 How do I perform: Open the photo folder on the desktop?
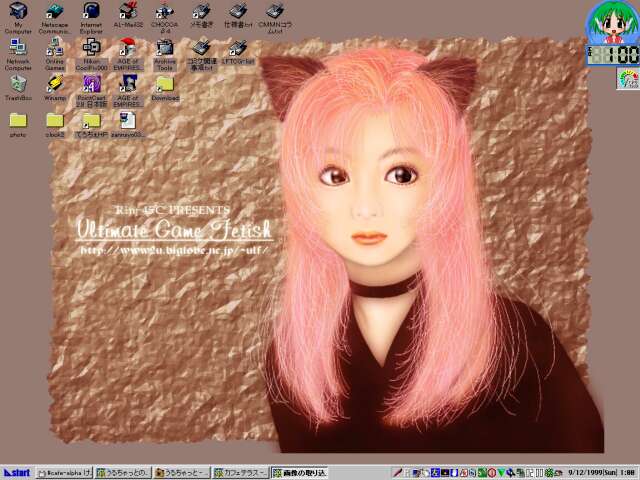tap(18, 120)
